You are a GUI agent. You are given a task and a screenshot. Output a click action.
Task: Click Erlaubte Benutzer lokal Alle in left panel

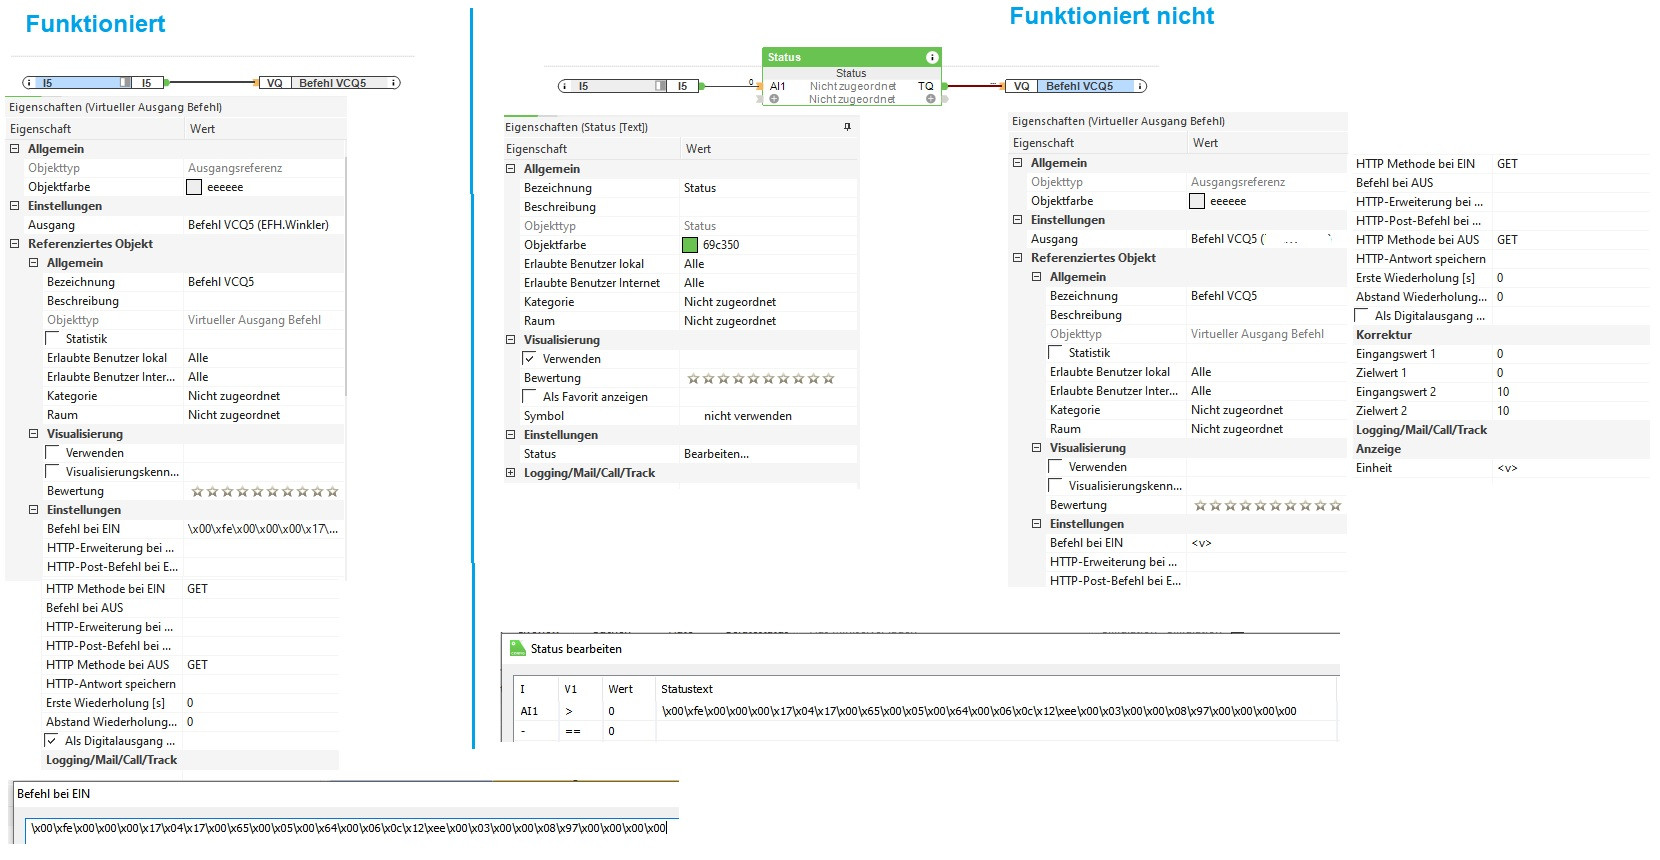pyautogui.click(x=198, y=357)
